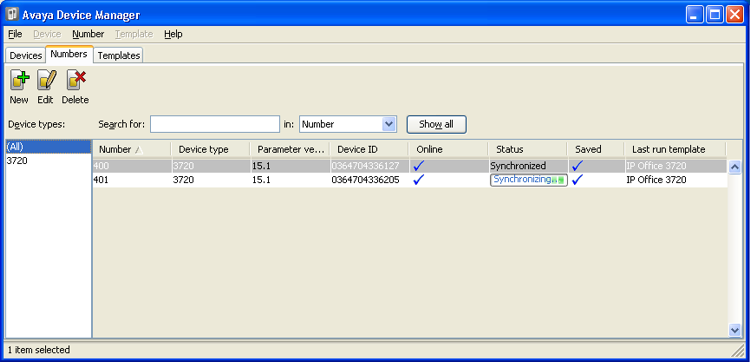This screenshot has height=362, width=750.
Task: Click the Edit number icon
Action: tap(46, 80)
